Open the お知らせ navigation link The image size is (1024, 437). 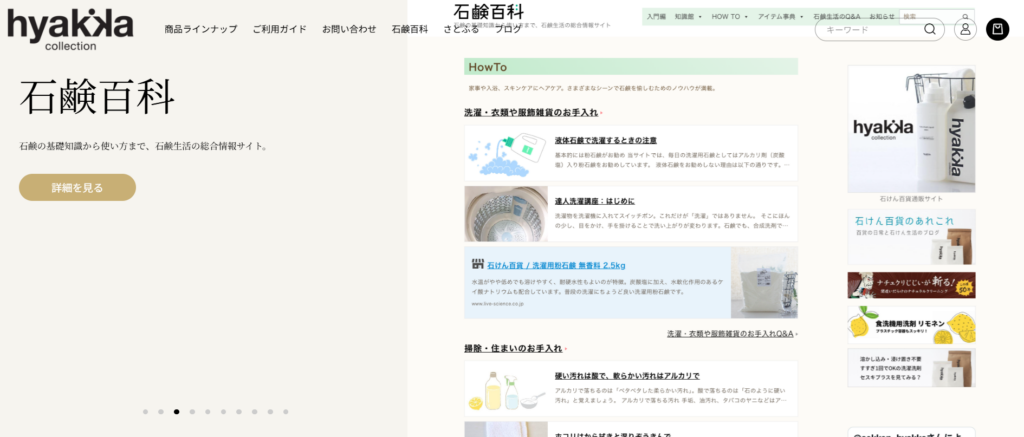click(882, 16)
